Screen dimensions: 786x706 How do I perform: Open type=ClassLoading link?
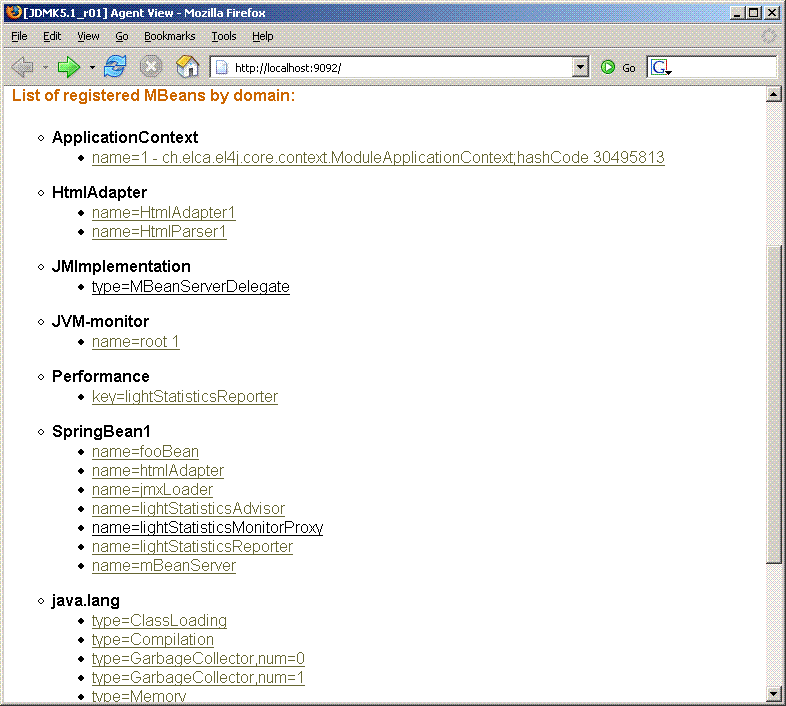tap(159, 621)
